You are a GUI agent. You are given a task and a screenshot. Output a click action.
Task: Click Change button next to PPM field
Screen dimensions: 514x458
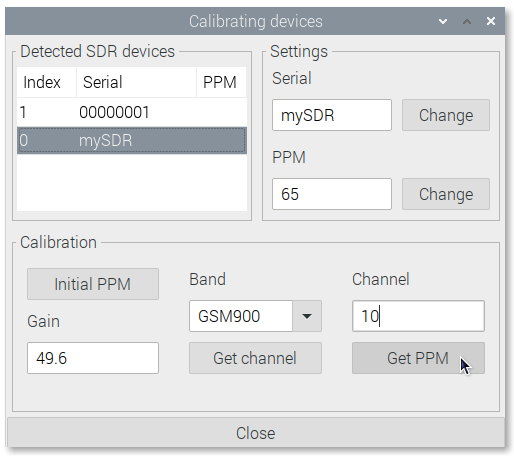(x=446, y=194)
